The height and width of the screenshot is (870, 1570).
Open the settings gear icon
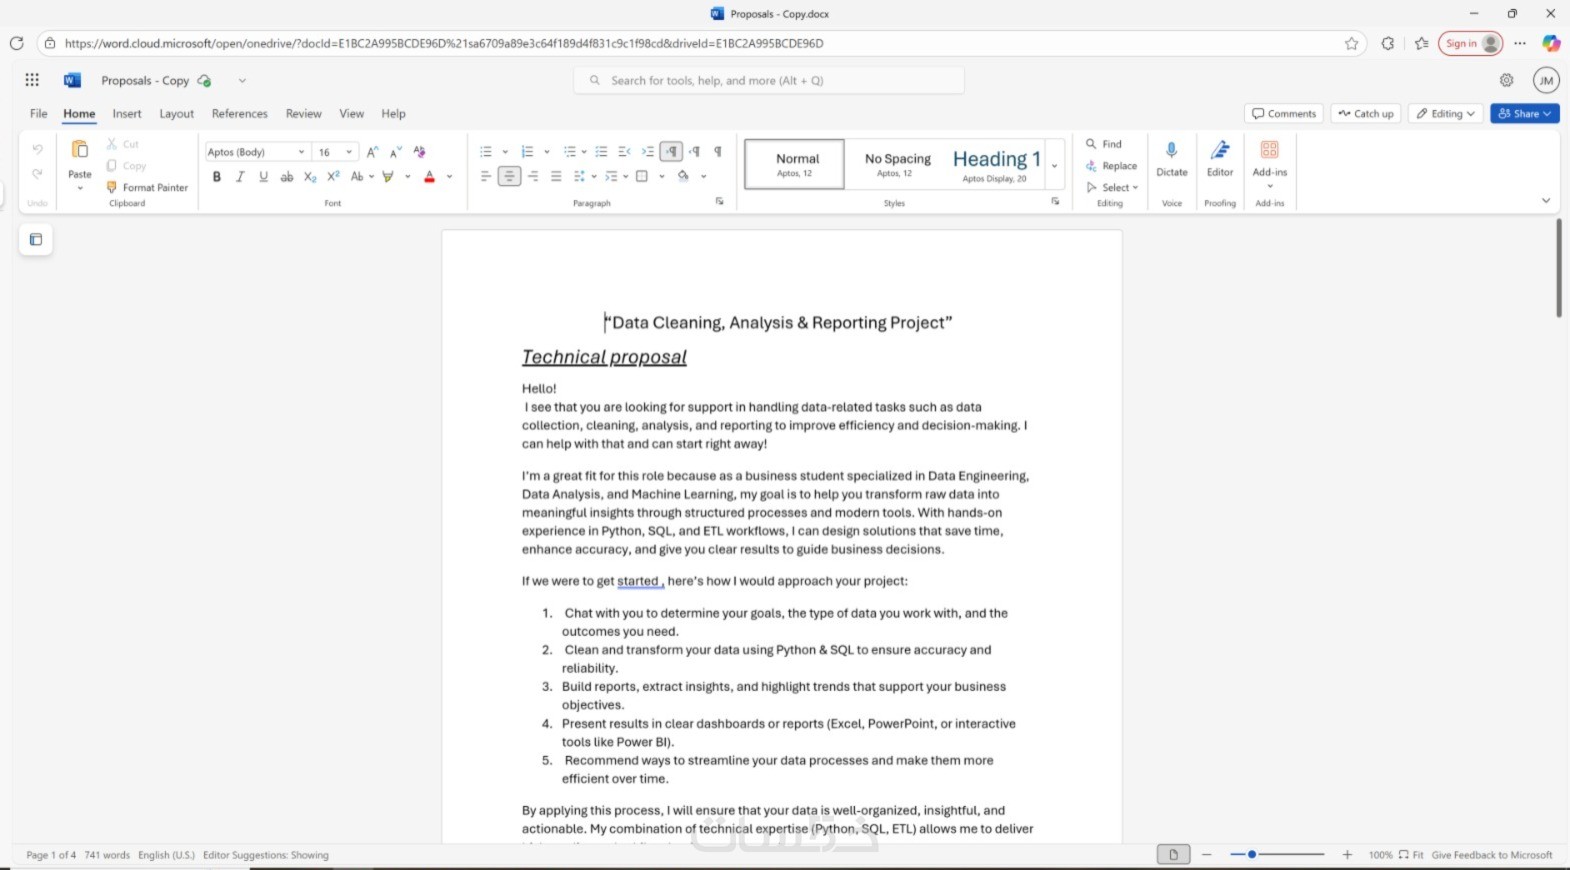pos(1506,80)
